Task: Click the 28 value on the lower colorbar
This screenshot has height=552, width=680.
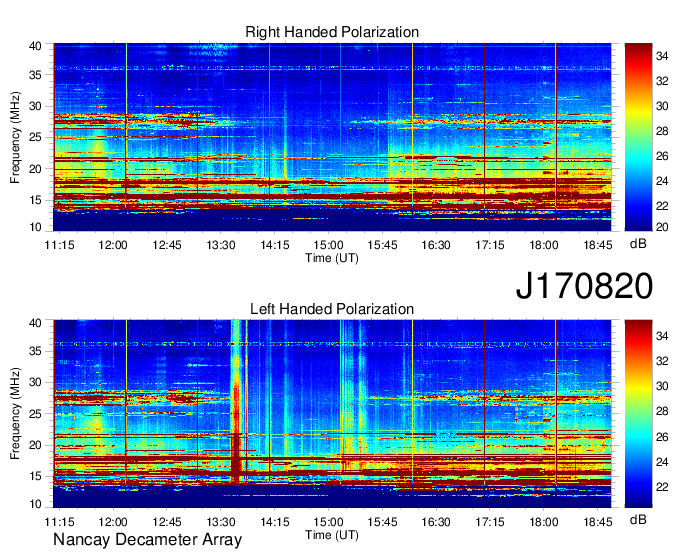Action: (662, 411)
